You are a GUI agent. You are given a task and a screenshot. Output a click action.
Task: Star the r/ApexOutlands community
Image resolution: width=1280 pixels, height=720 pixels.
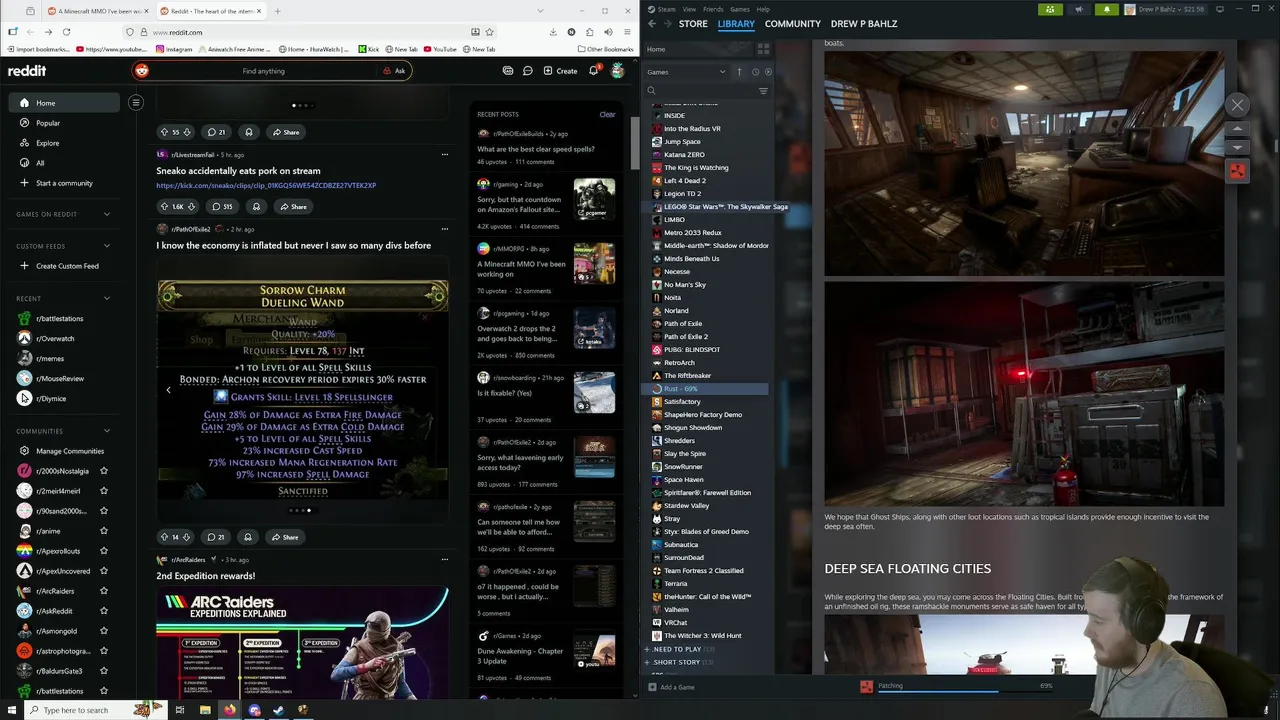[x=104, y=551]
